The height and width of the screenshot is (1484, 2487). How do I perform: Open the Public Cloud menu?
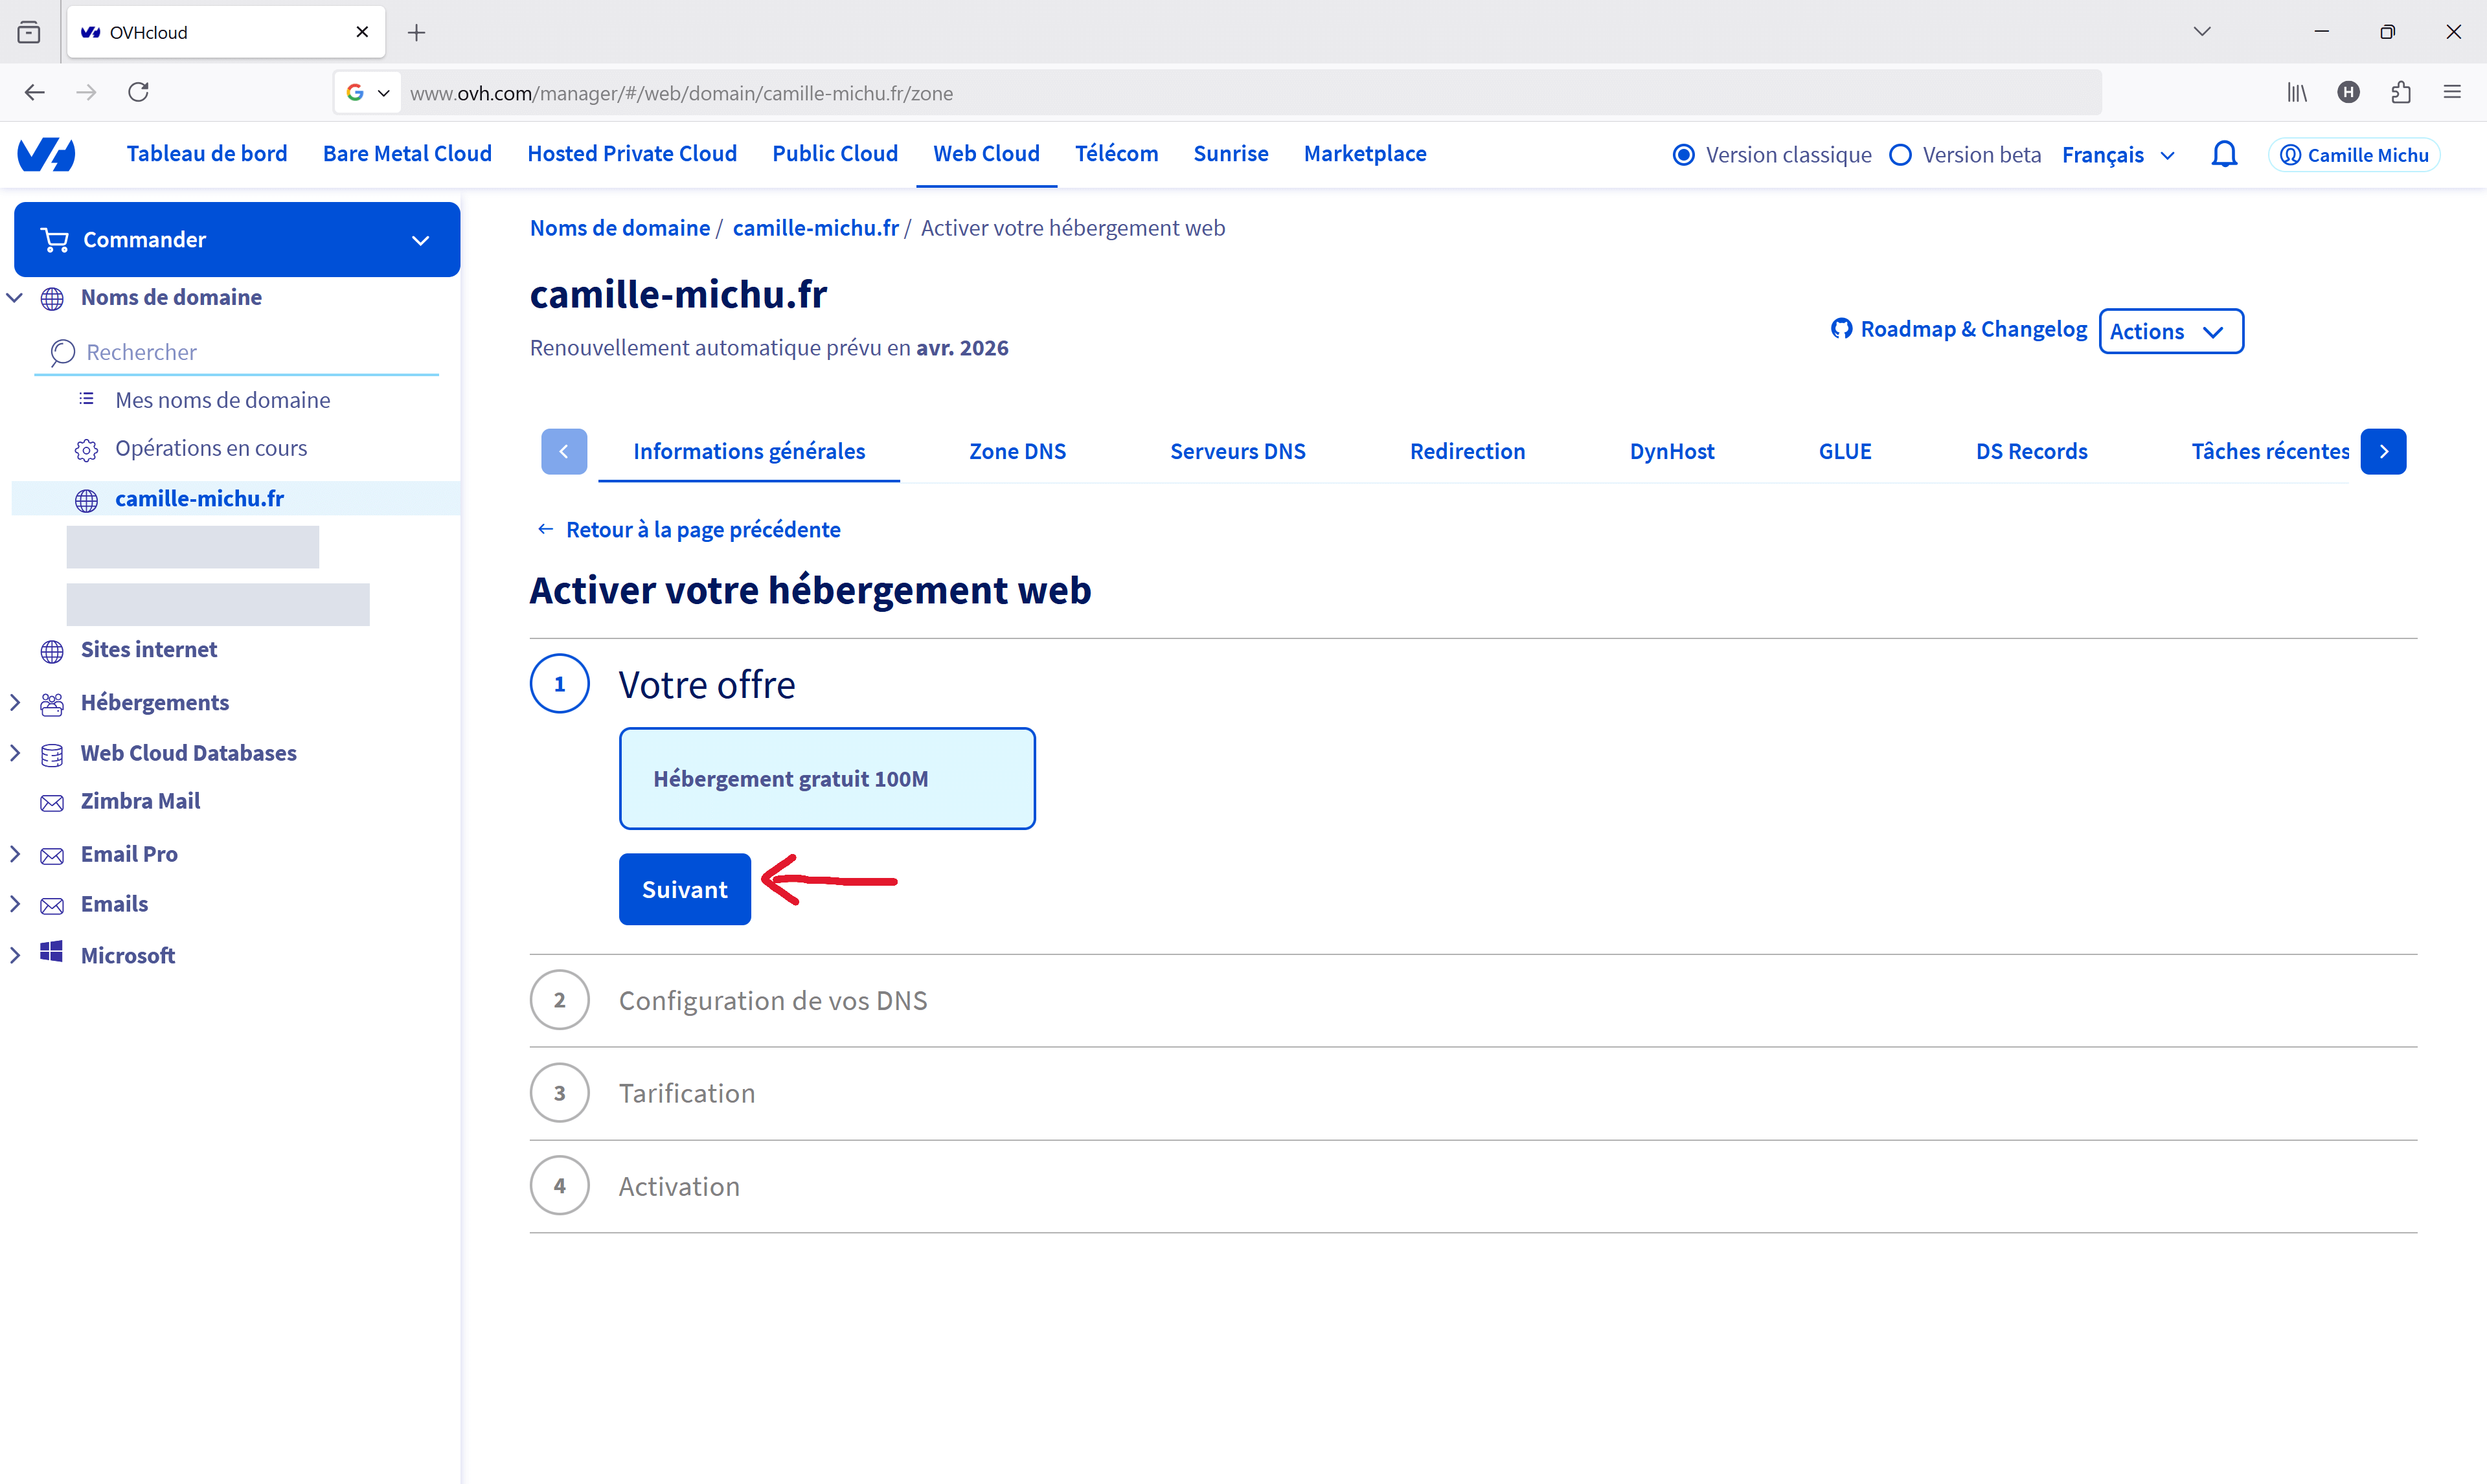tap(834, 154)
